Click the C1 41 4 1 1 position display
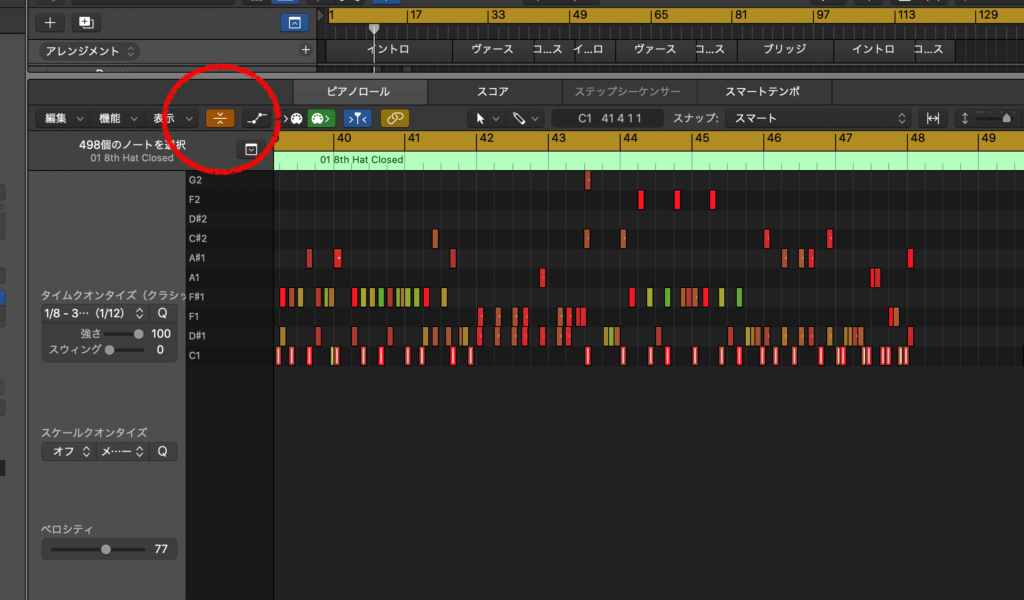The width and height of the screenshot is (1024, 600). click(x=608, y=118)
